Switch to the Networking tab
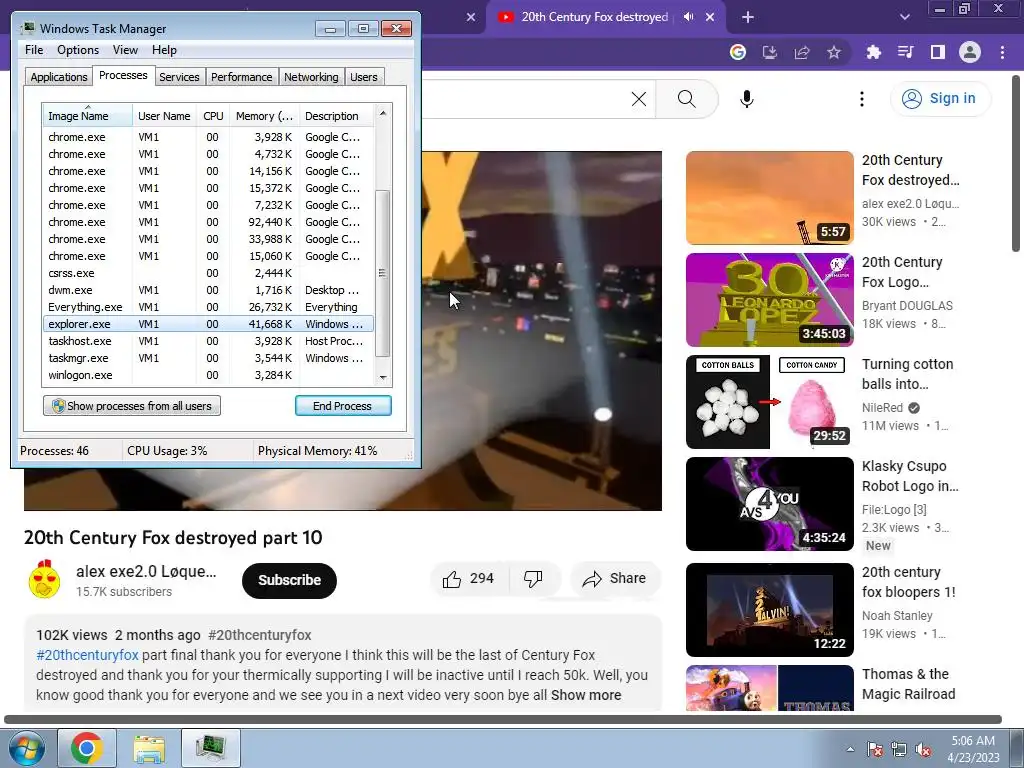1024x768 pixels. 311,77
